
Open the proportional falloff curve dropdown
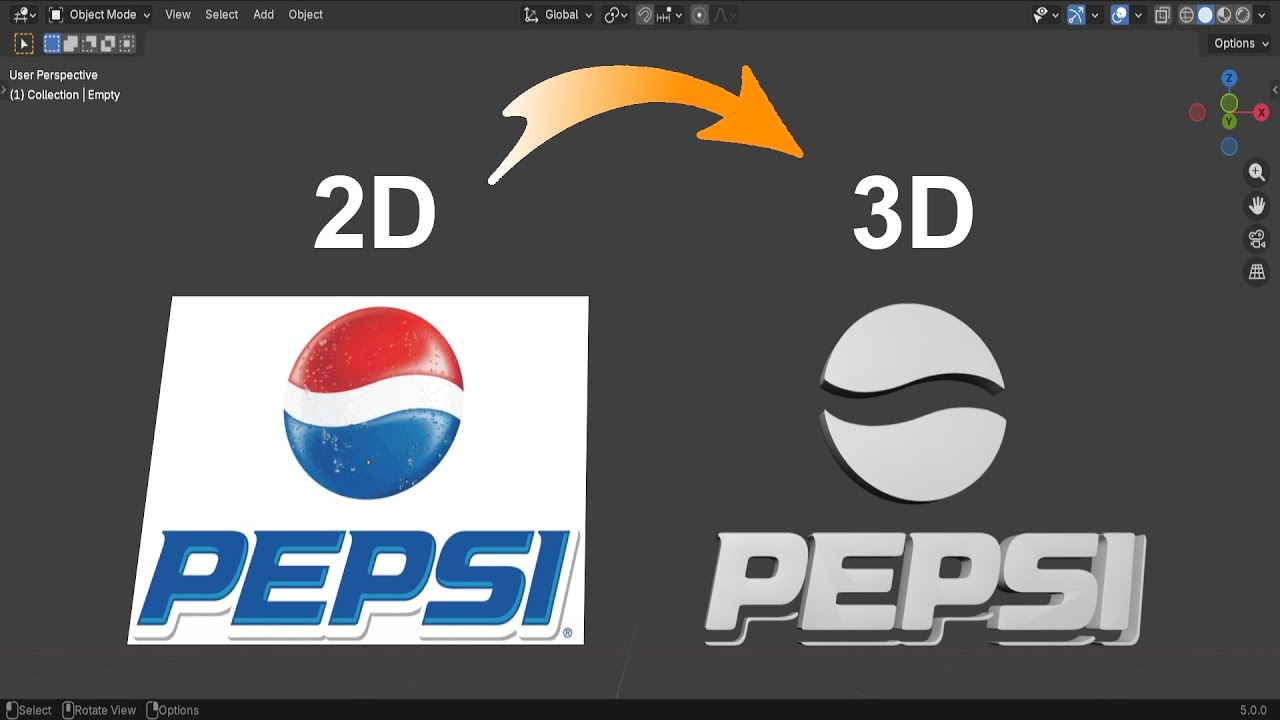[x=724, y=14]
